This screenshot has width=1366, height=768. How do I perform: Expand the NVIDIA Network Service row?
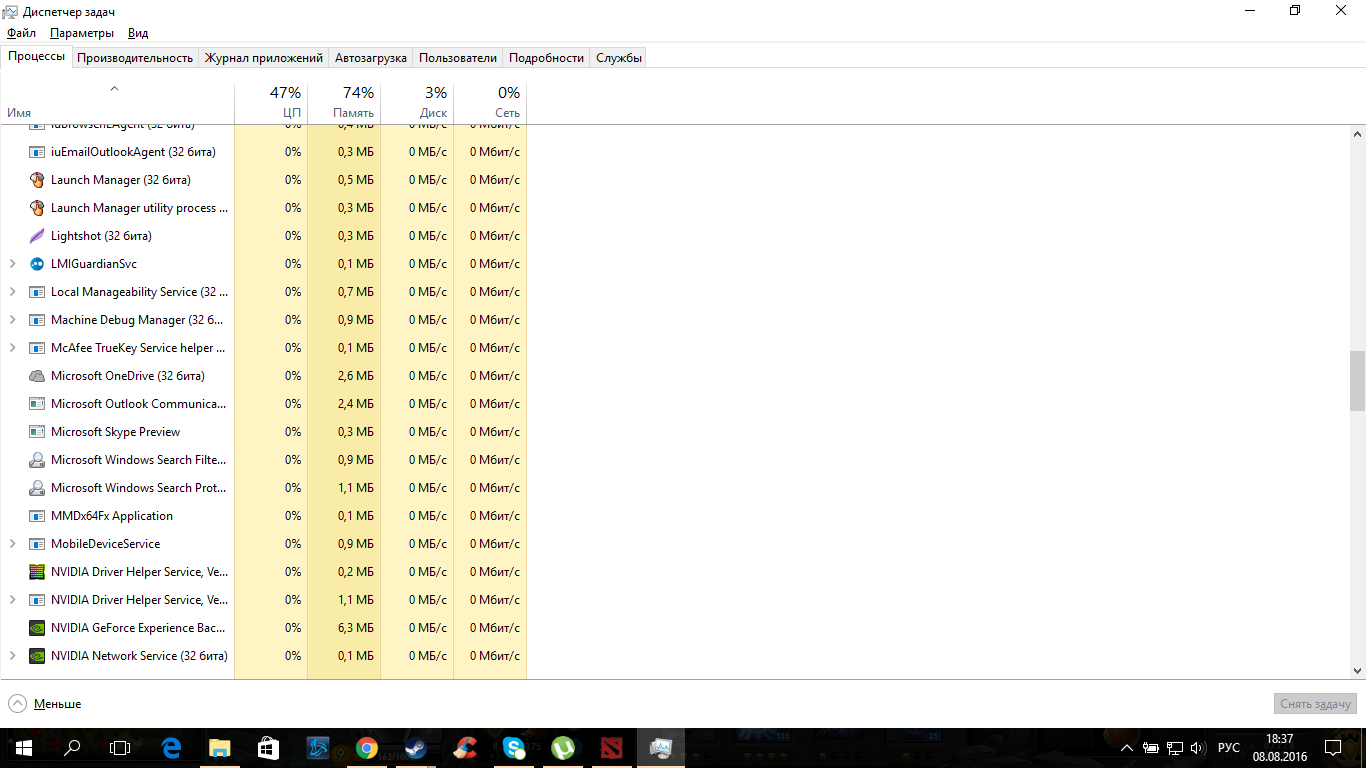(x=12, y=656)
